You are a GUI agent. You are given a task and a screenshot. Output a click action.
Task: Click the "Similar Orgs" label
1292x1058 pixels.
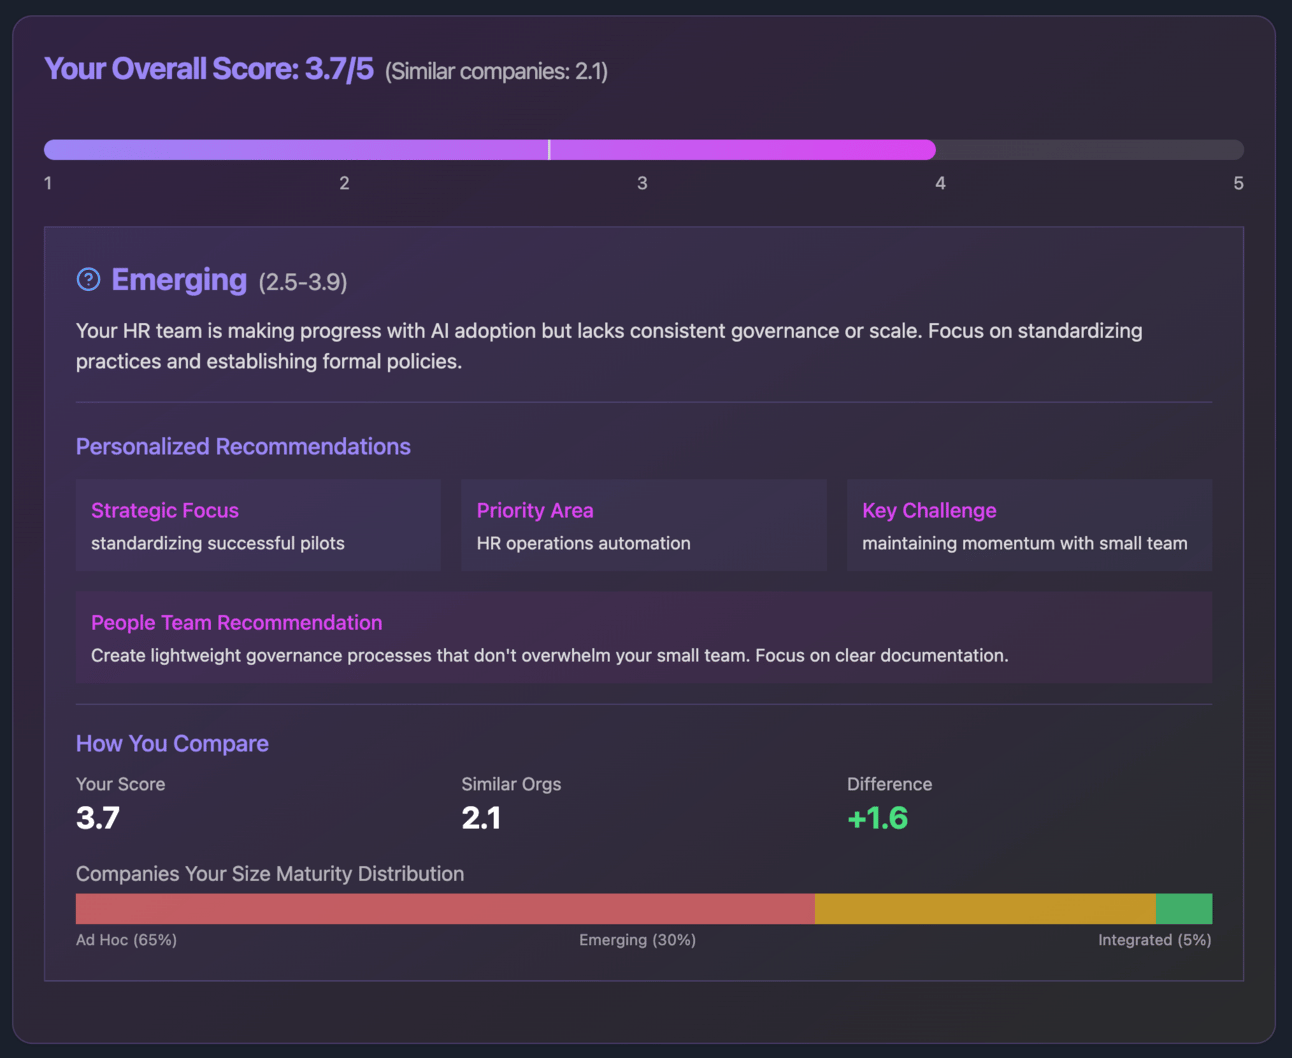click(x=511, y=784)
